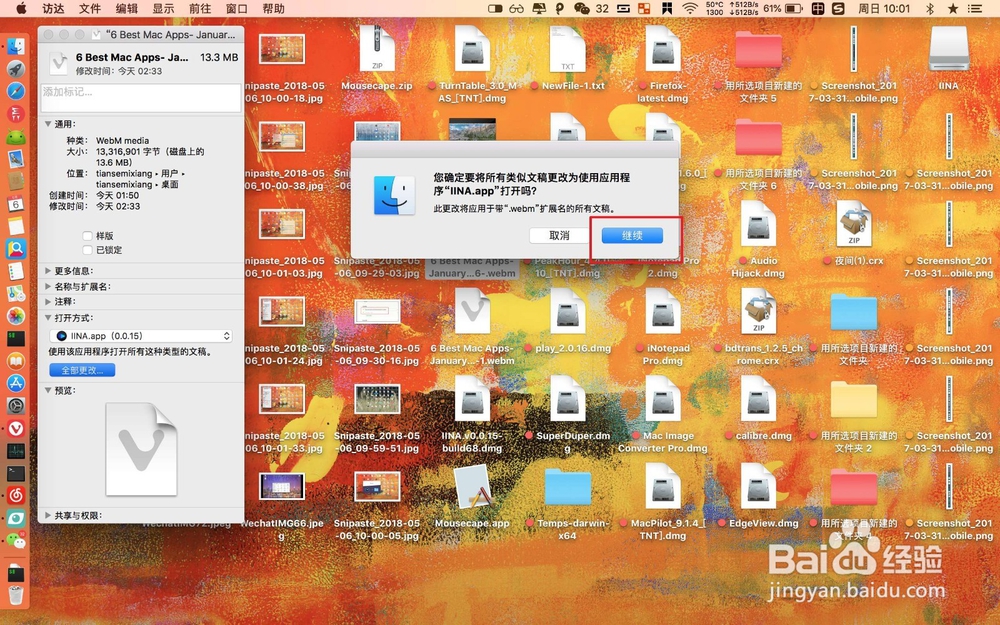Click the 全部更改… button in the info window
Image resolution: width=1000 pixels, height=625 pixels.
82,370
